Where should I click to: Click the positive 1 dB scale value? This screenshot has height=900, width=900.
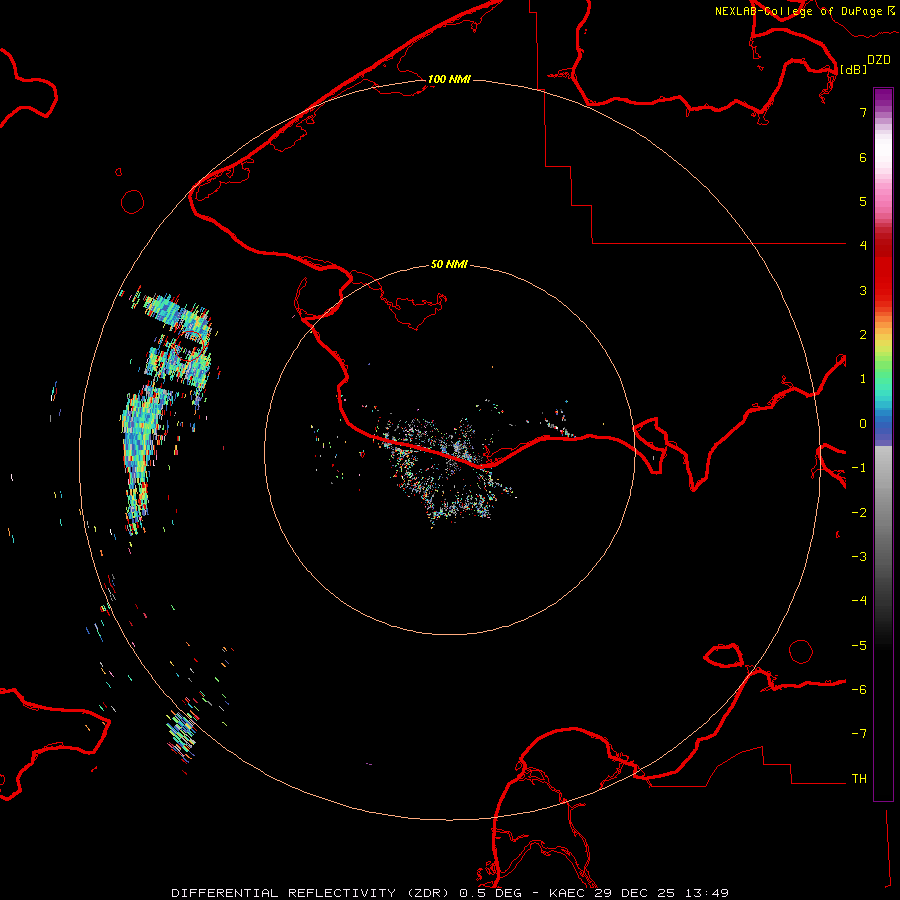(863, 379)
